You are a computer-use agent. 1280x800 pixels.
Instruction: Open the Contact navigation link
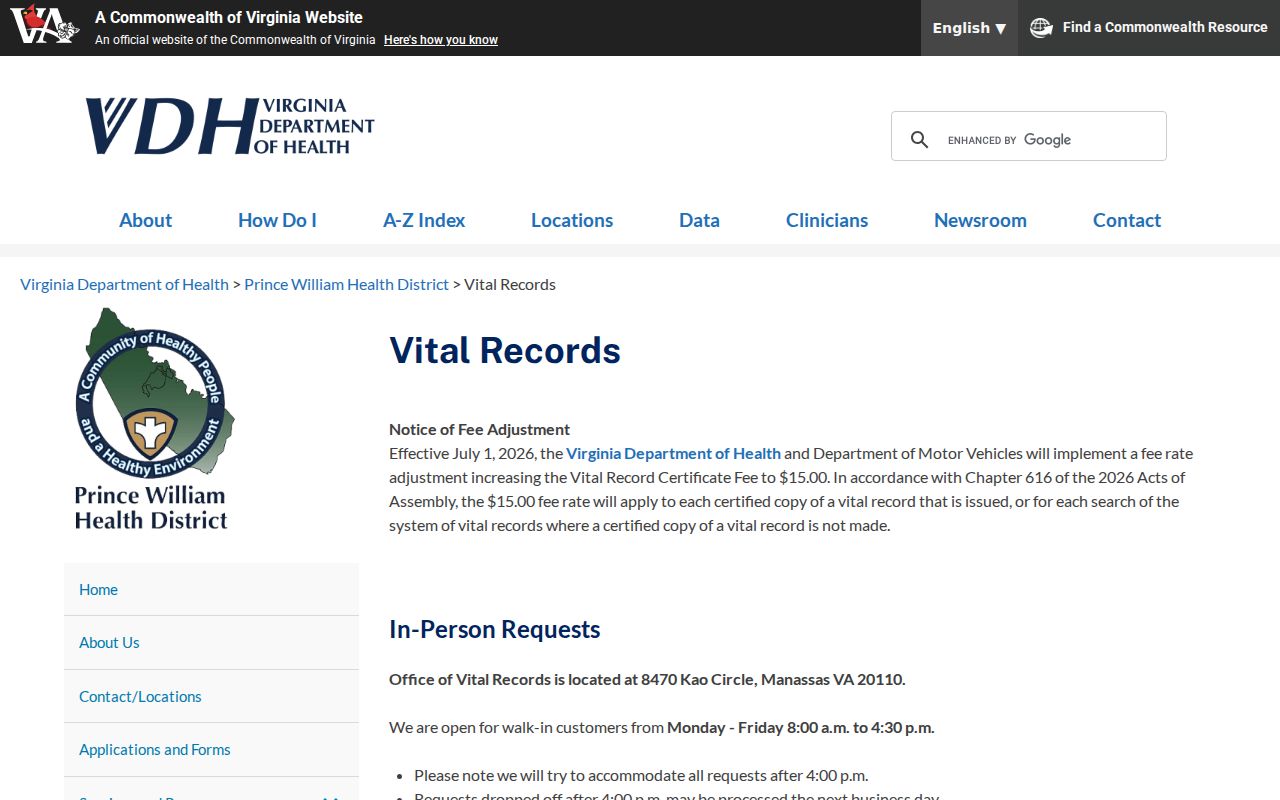pos(1127,220)
